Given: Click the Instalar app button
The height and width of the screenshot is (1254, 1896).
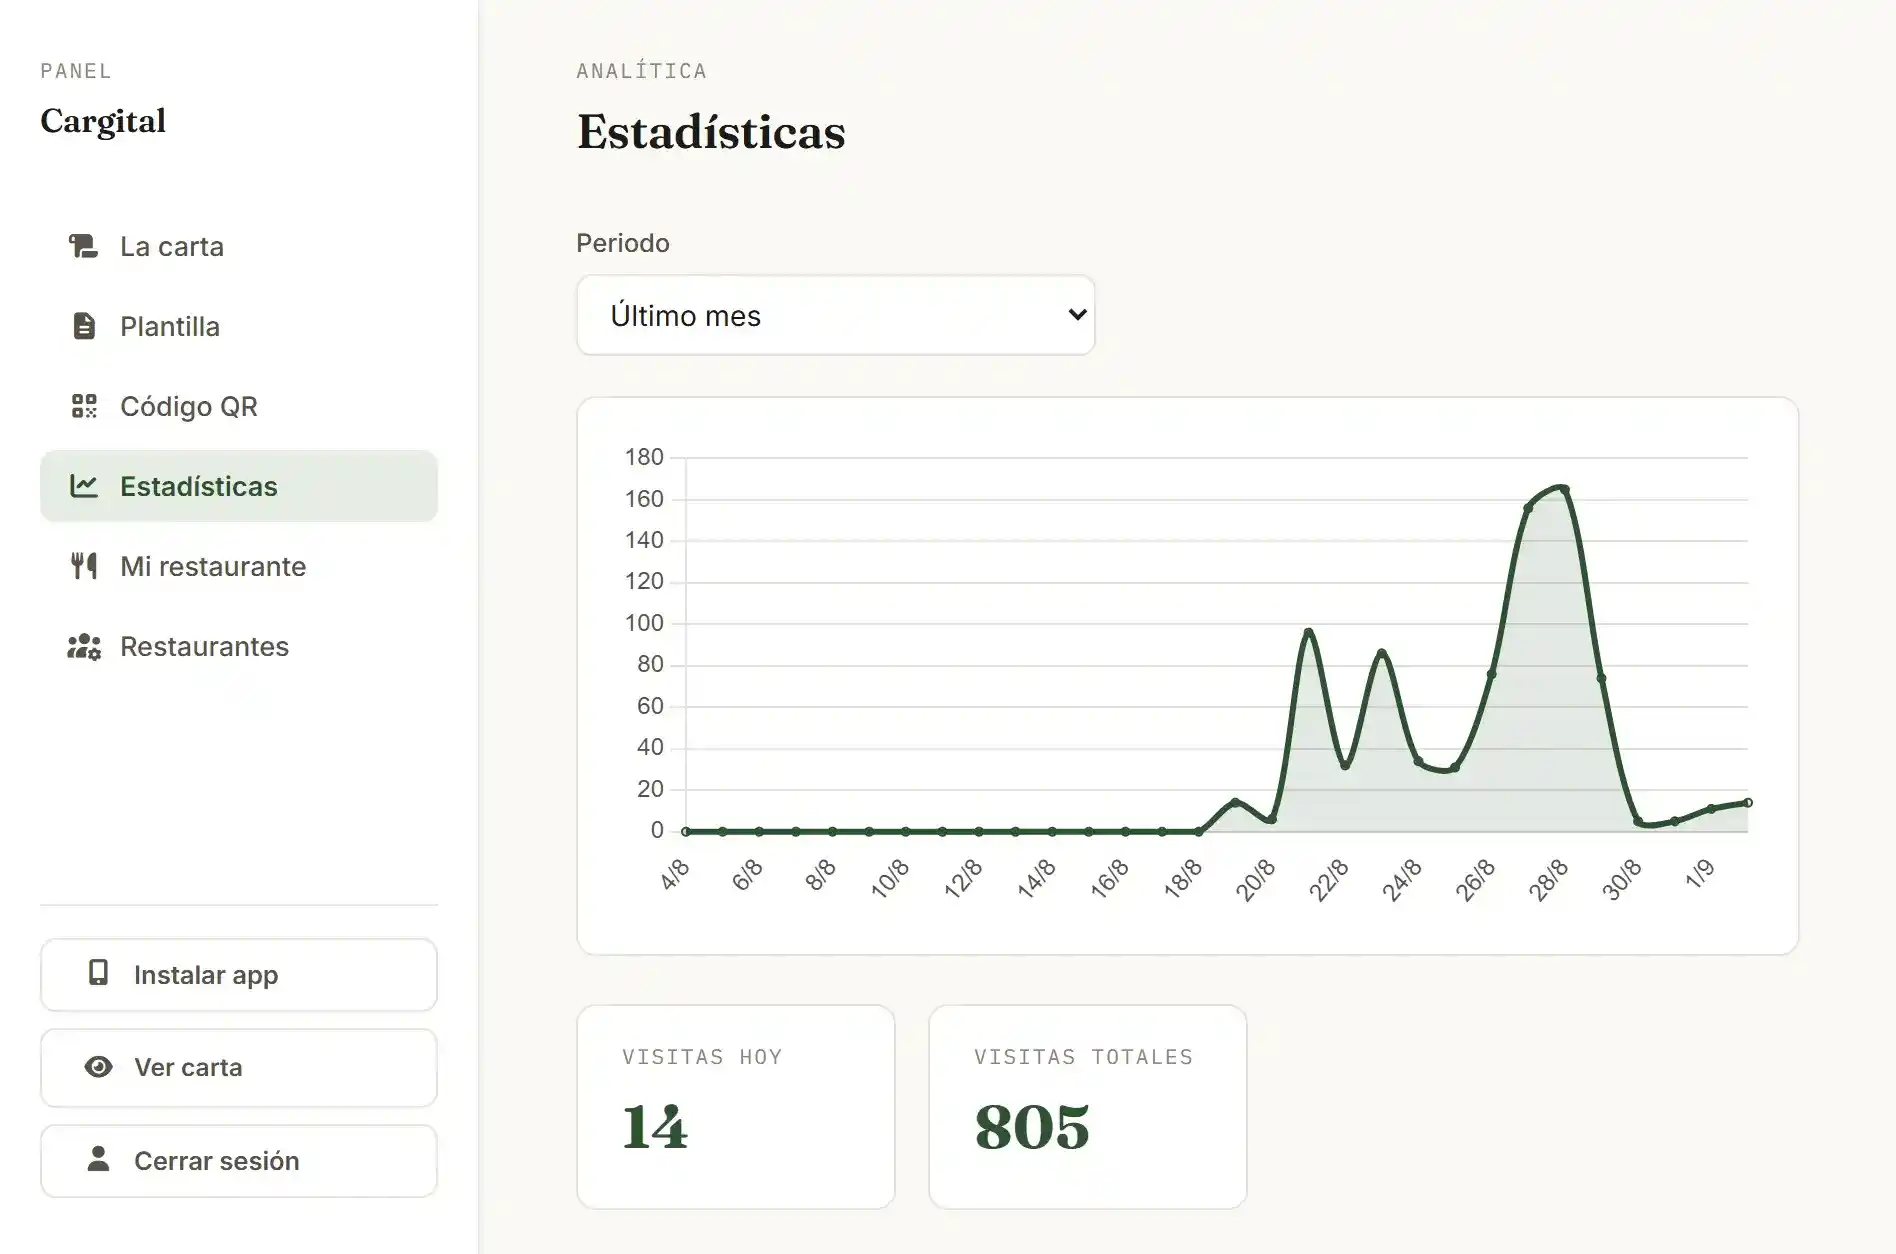Looking at the screenshot, I should pyautogui.click(x=239, y=975).
